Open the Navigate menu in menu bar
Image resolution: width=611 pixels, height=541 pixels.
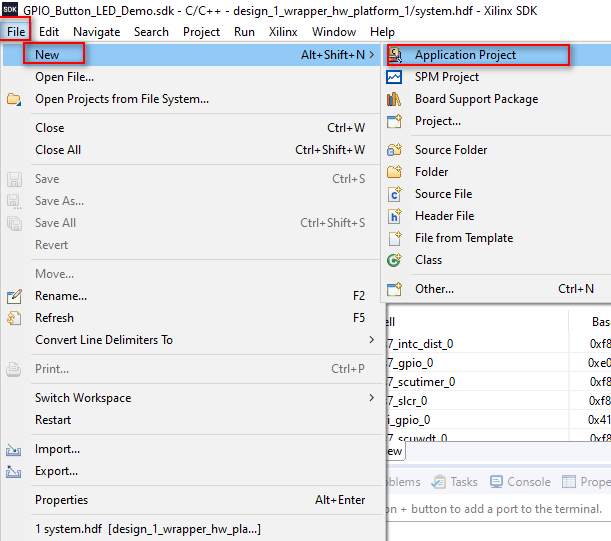(x=97, y=32)
